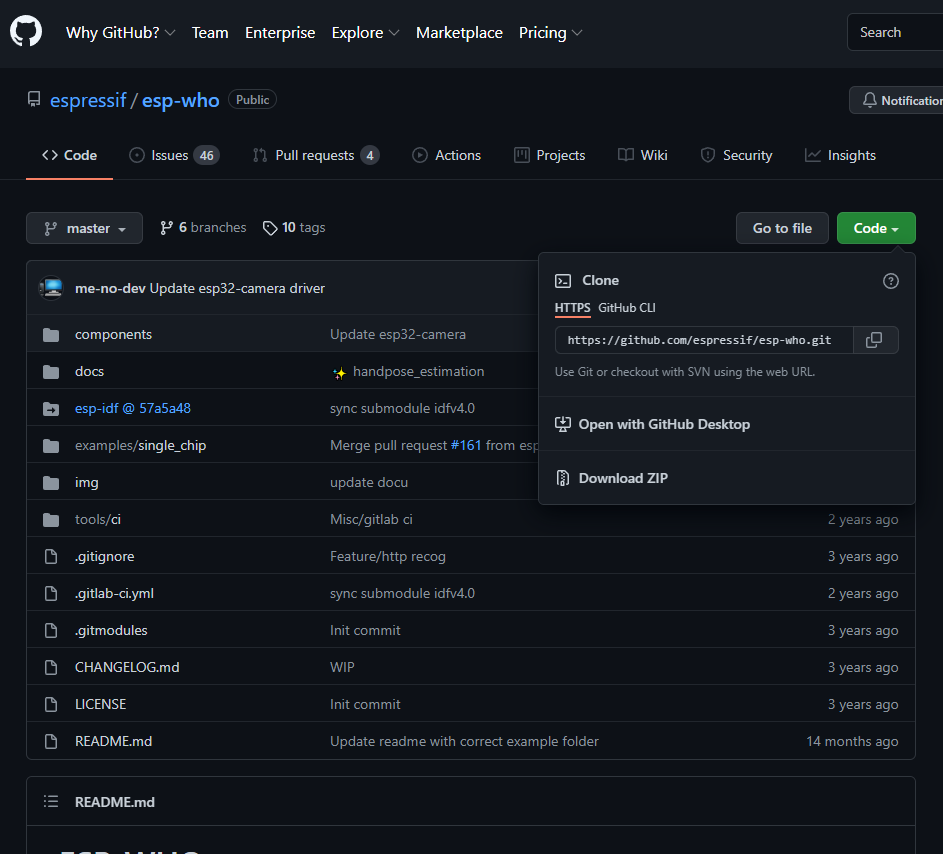Open the Marketplace page
Screen dimensions: 943x854
tap(459, 32)
